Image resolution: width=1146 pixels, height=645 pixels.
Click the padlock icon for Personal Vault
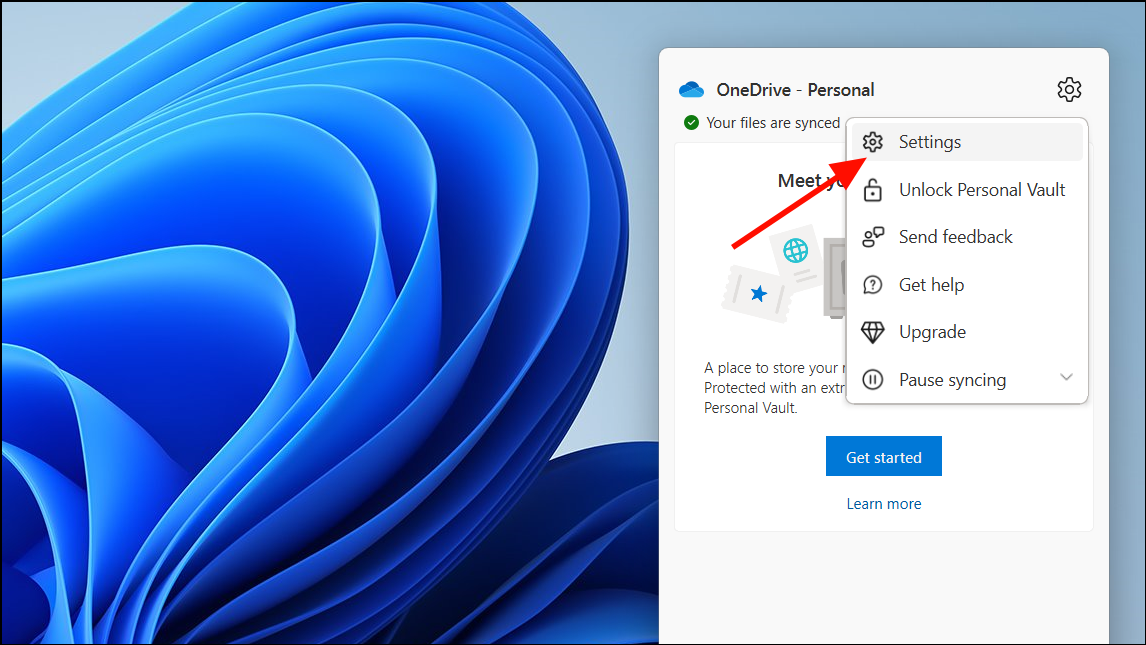(x=873, y=189)
